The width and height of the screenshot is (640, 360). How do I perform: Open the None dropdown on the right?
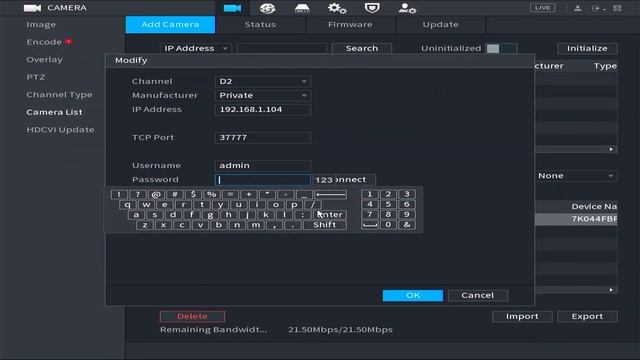click(576, 176)
